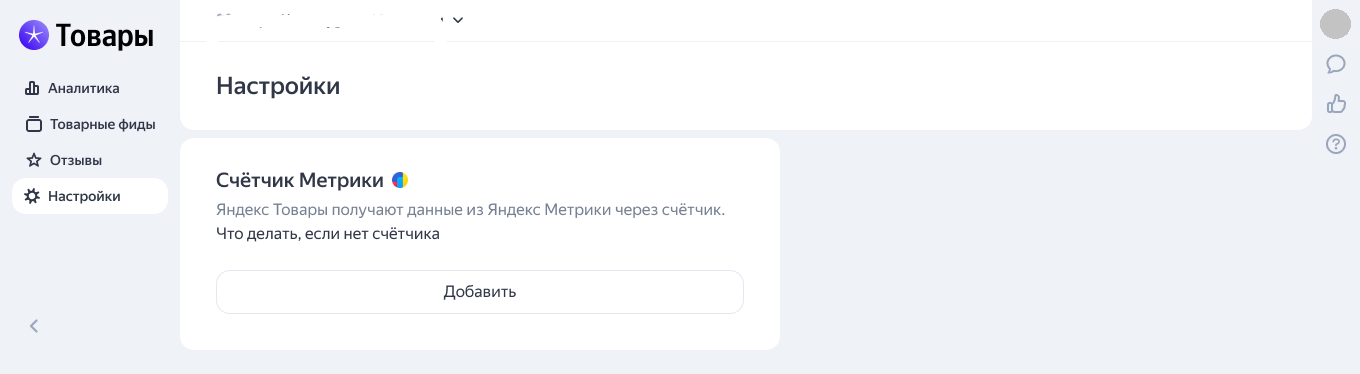Click the bar chart icon beside Аналитика
The width and height of the screenshot is (1360, 374).
pos(32,88)
